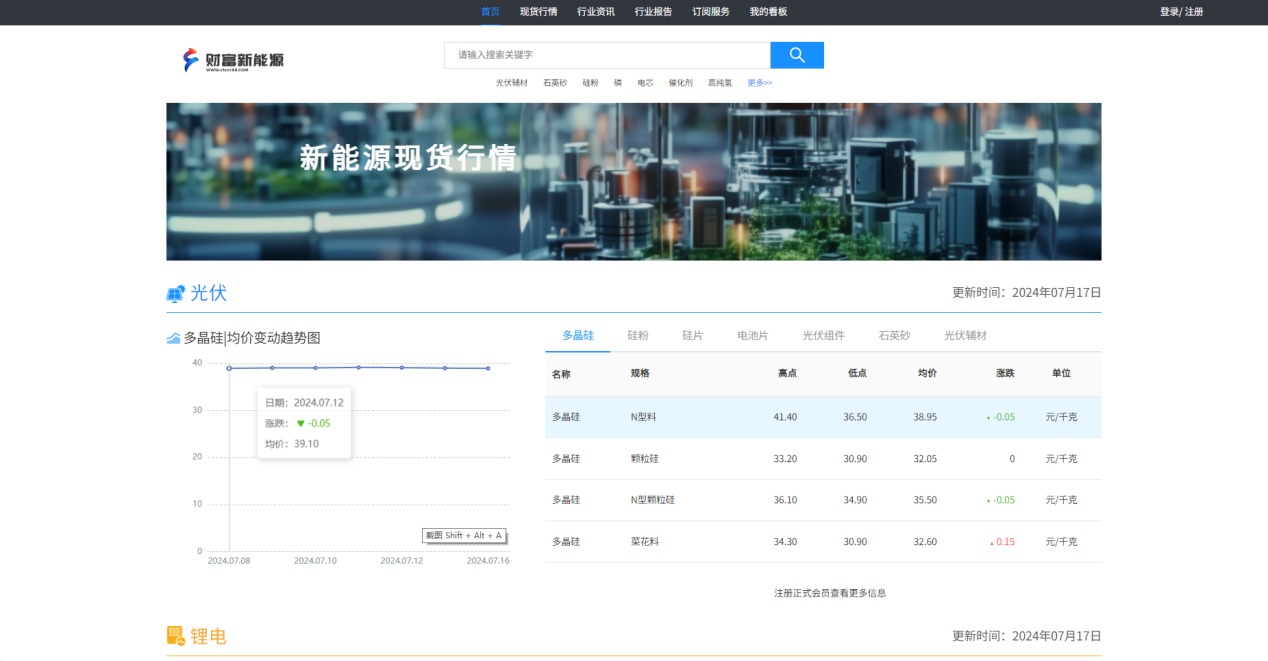The width and height of the screenshot is (1268, 661).
Task: Click the 36.10 high price value
Action: pyautogui.click(x=785, y=500)
